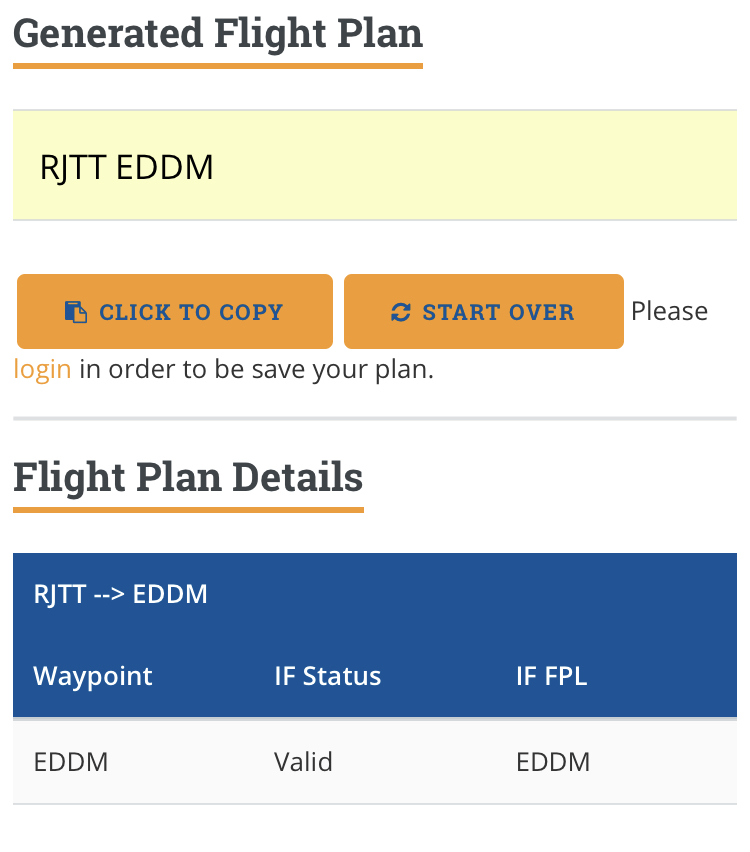
Task: Click the copy icon on the orange button
Action: pyautogui.click(x=75, y=312)
